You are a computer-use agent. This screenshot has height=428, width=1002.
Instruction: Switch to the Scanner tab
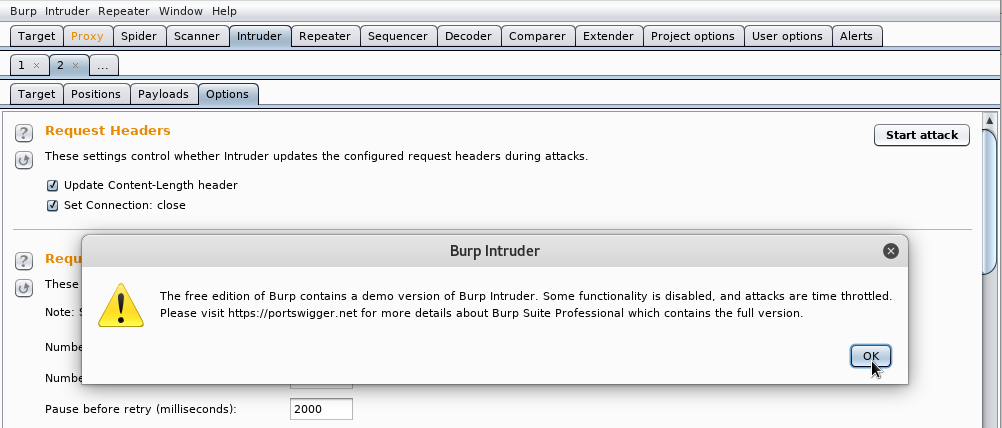coord(197,36)
